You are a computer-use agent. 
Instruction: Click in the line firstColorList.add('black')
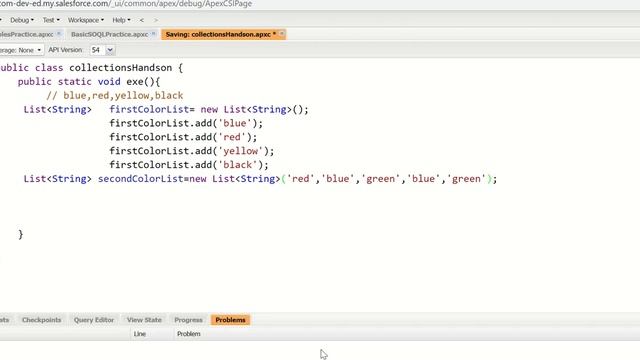click(x=189, y=165)
